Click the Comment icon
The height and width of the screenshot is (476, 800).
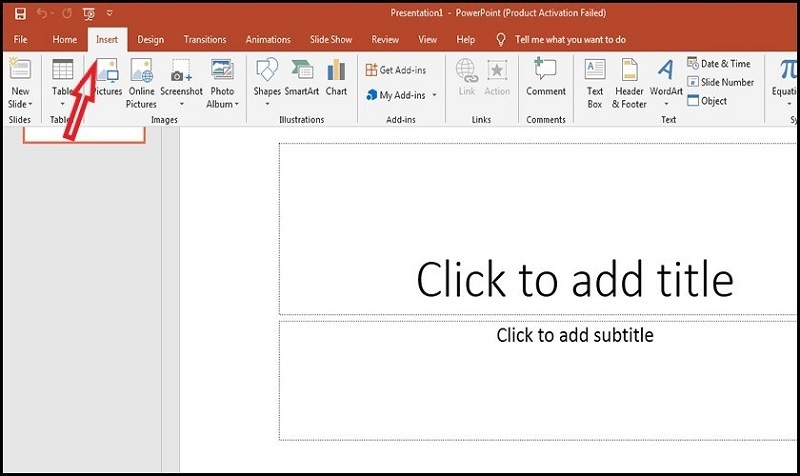click(546, 78)
